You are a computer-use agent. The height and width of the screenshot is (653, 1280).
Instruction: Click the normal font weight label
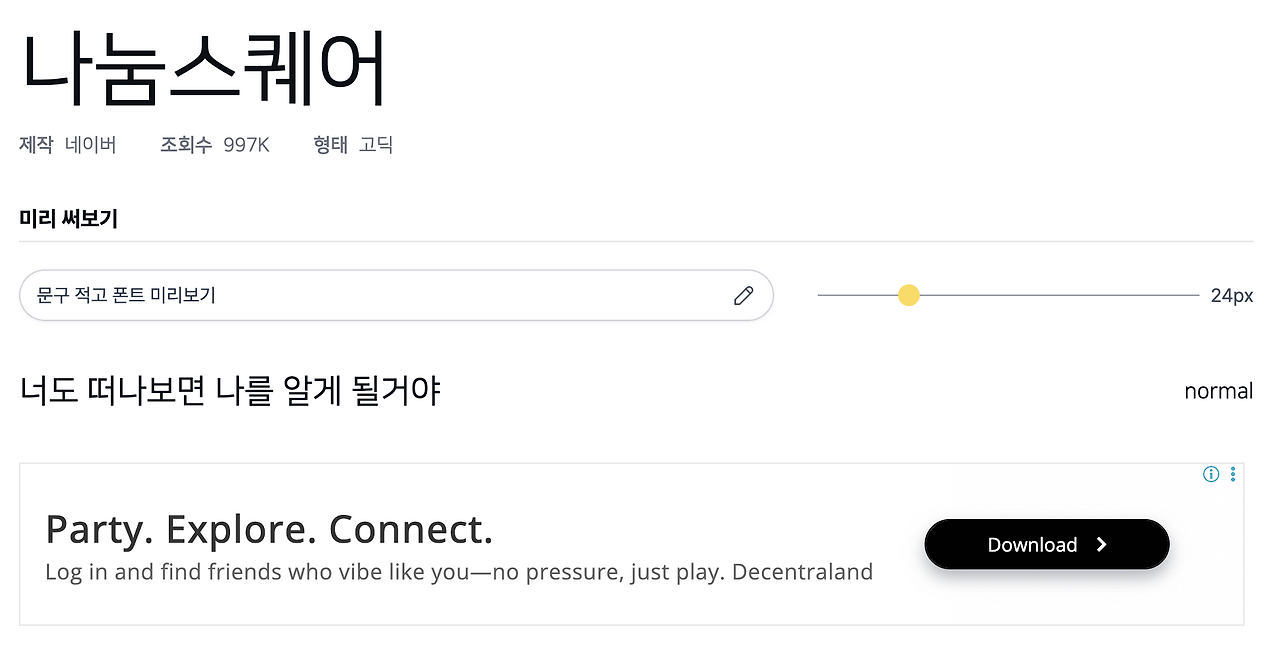coord(1218,391)
